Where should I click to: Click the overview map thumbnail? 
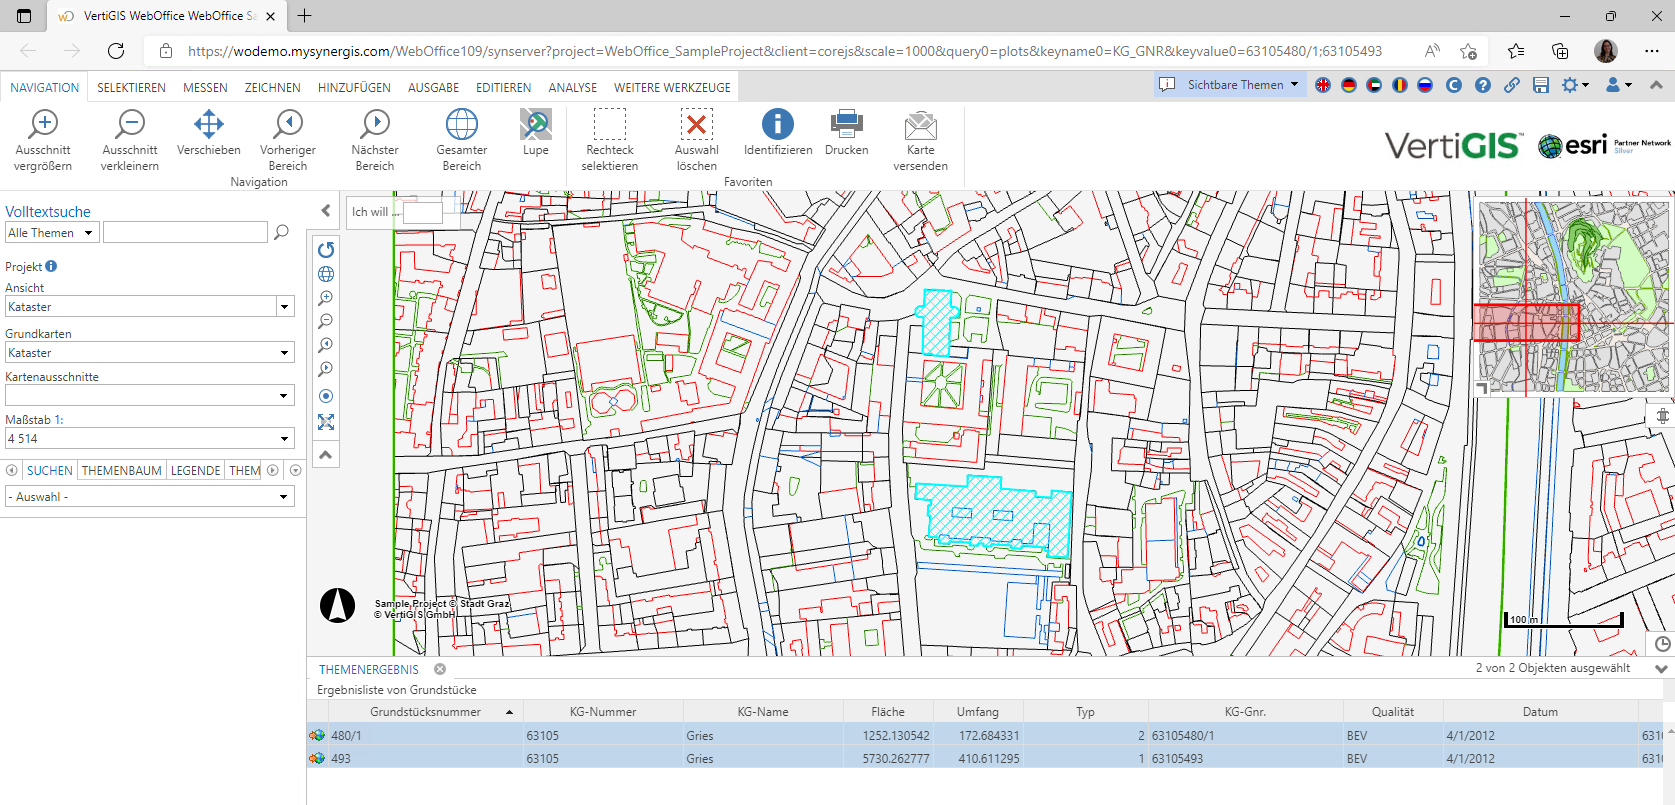coord(1573,297)
